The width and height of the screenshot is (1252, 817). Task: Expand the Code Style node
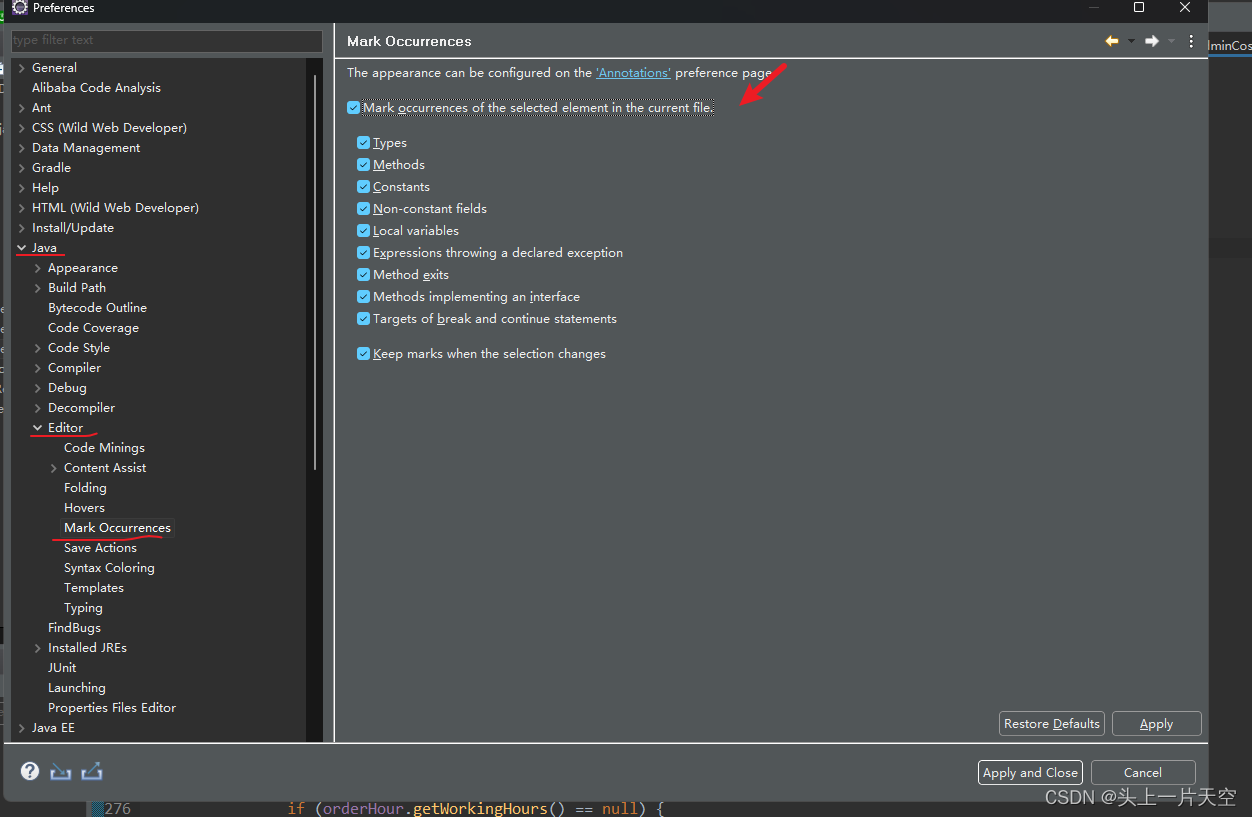(38, 348)
